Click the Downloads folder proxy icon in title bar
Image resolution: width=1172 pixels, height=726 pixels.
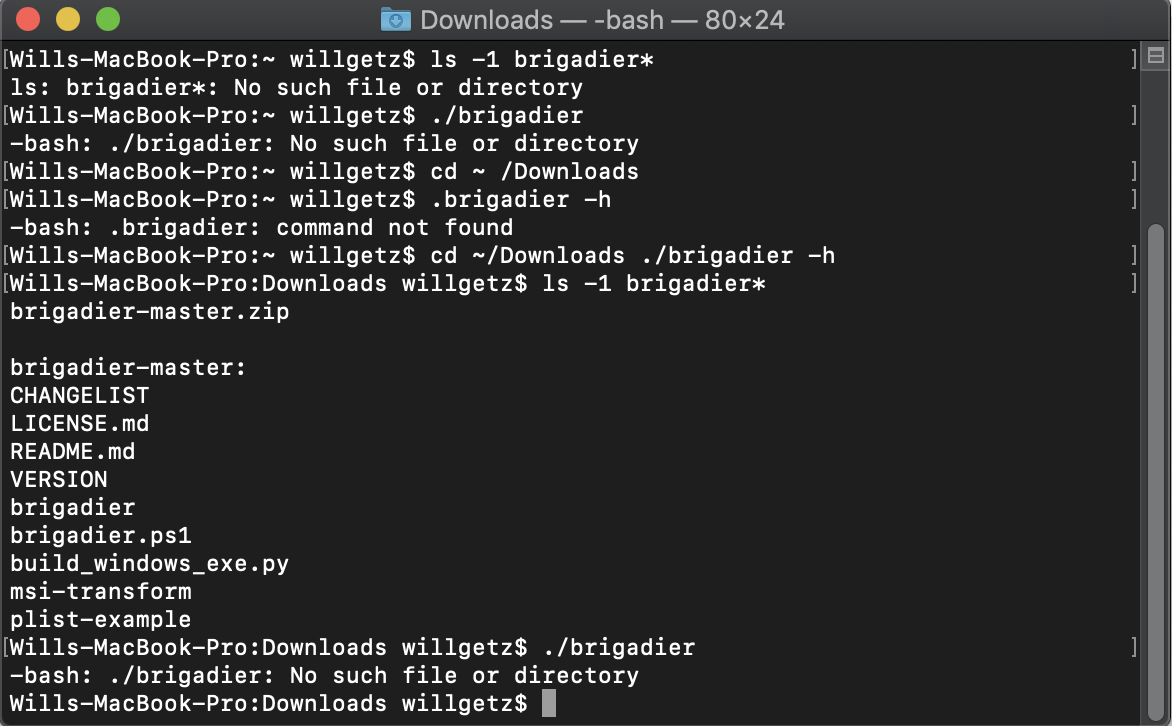(x=396, y=19)
